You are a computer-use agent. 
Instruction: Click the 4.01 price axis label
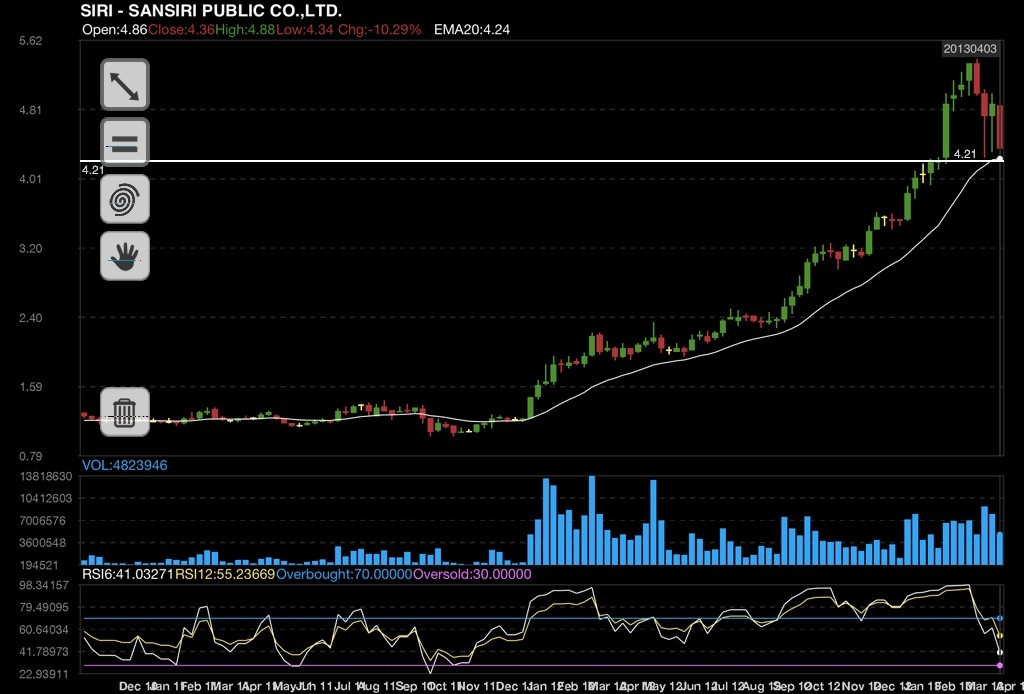pyautogui.click(x=31, y=179)
